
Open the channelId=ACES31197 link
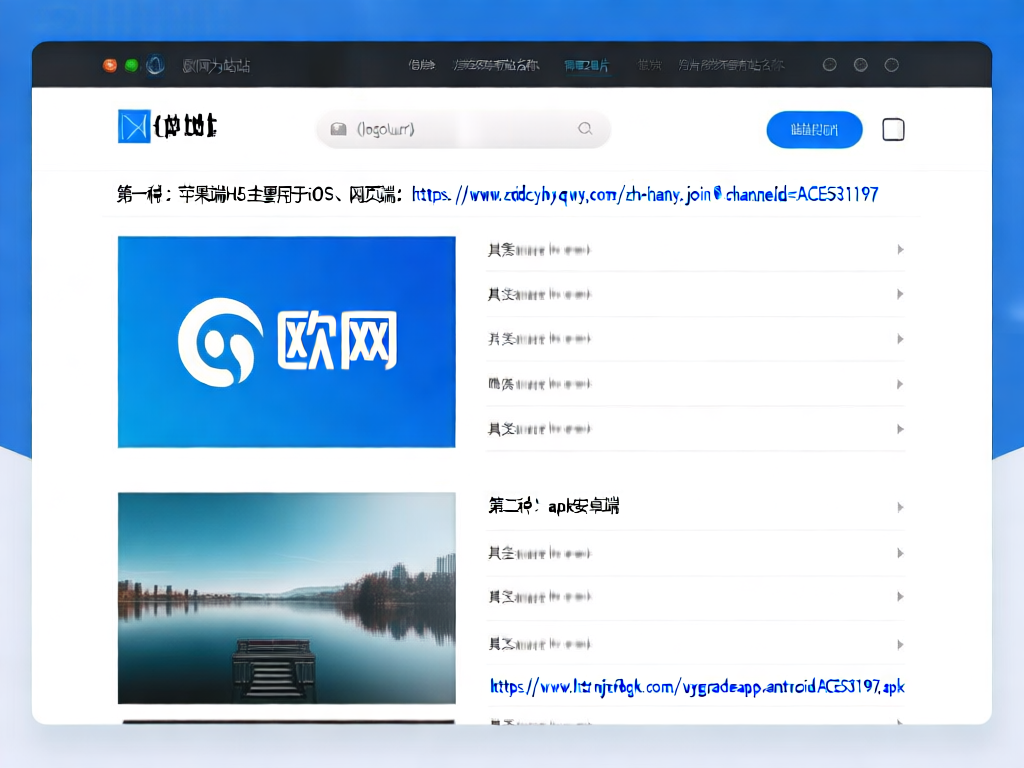coord(645,194)
